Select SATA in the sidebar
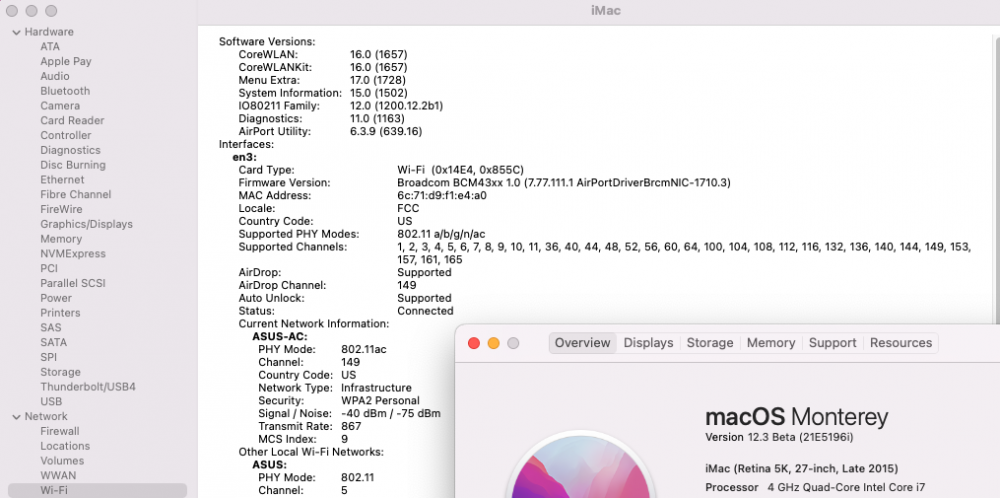 (x=54, y=342)
